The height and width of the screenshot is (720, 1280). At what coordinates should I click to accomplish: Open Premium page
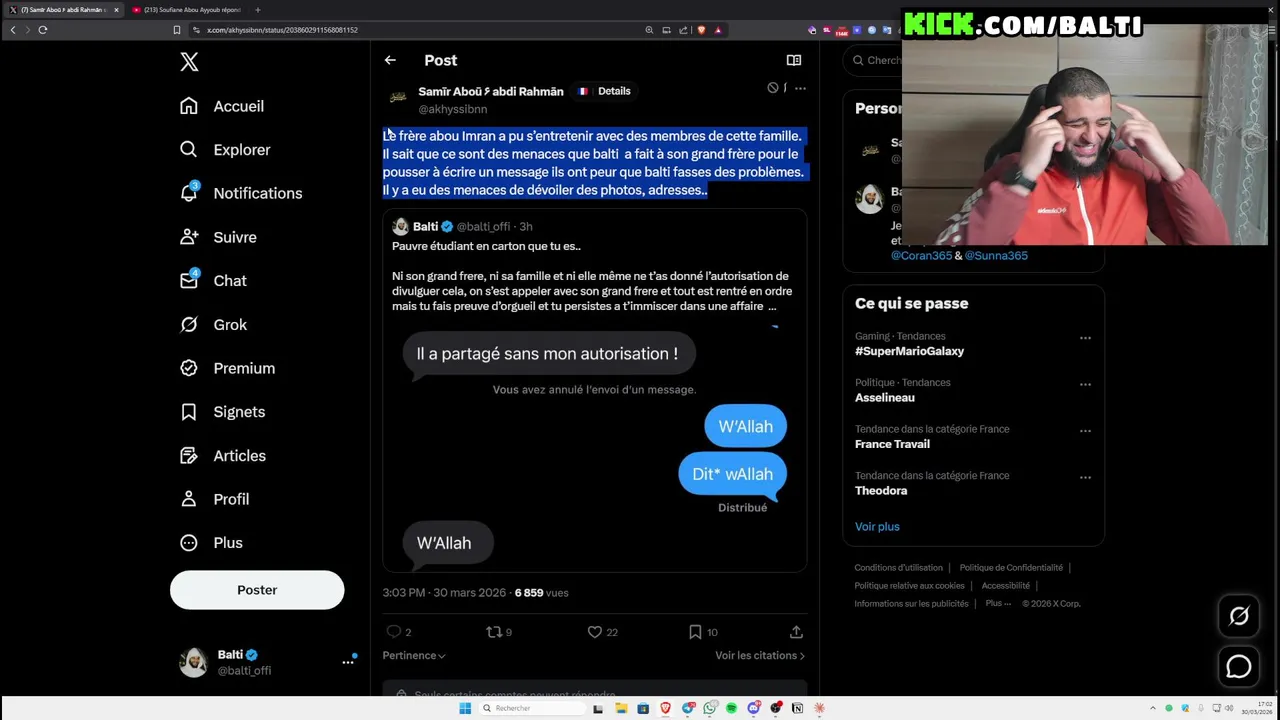[x=227, y=368]
